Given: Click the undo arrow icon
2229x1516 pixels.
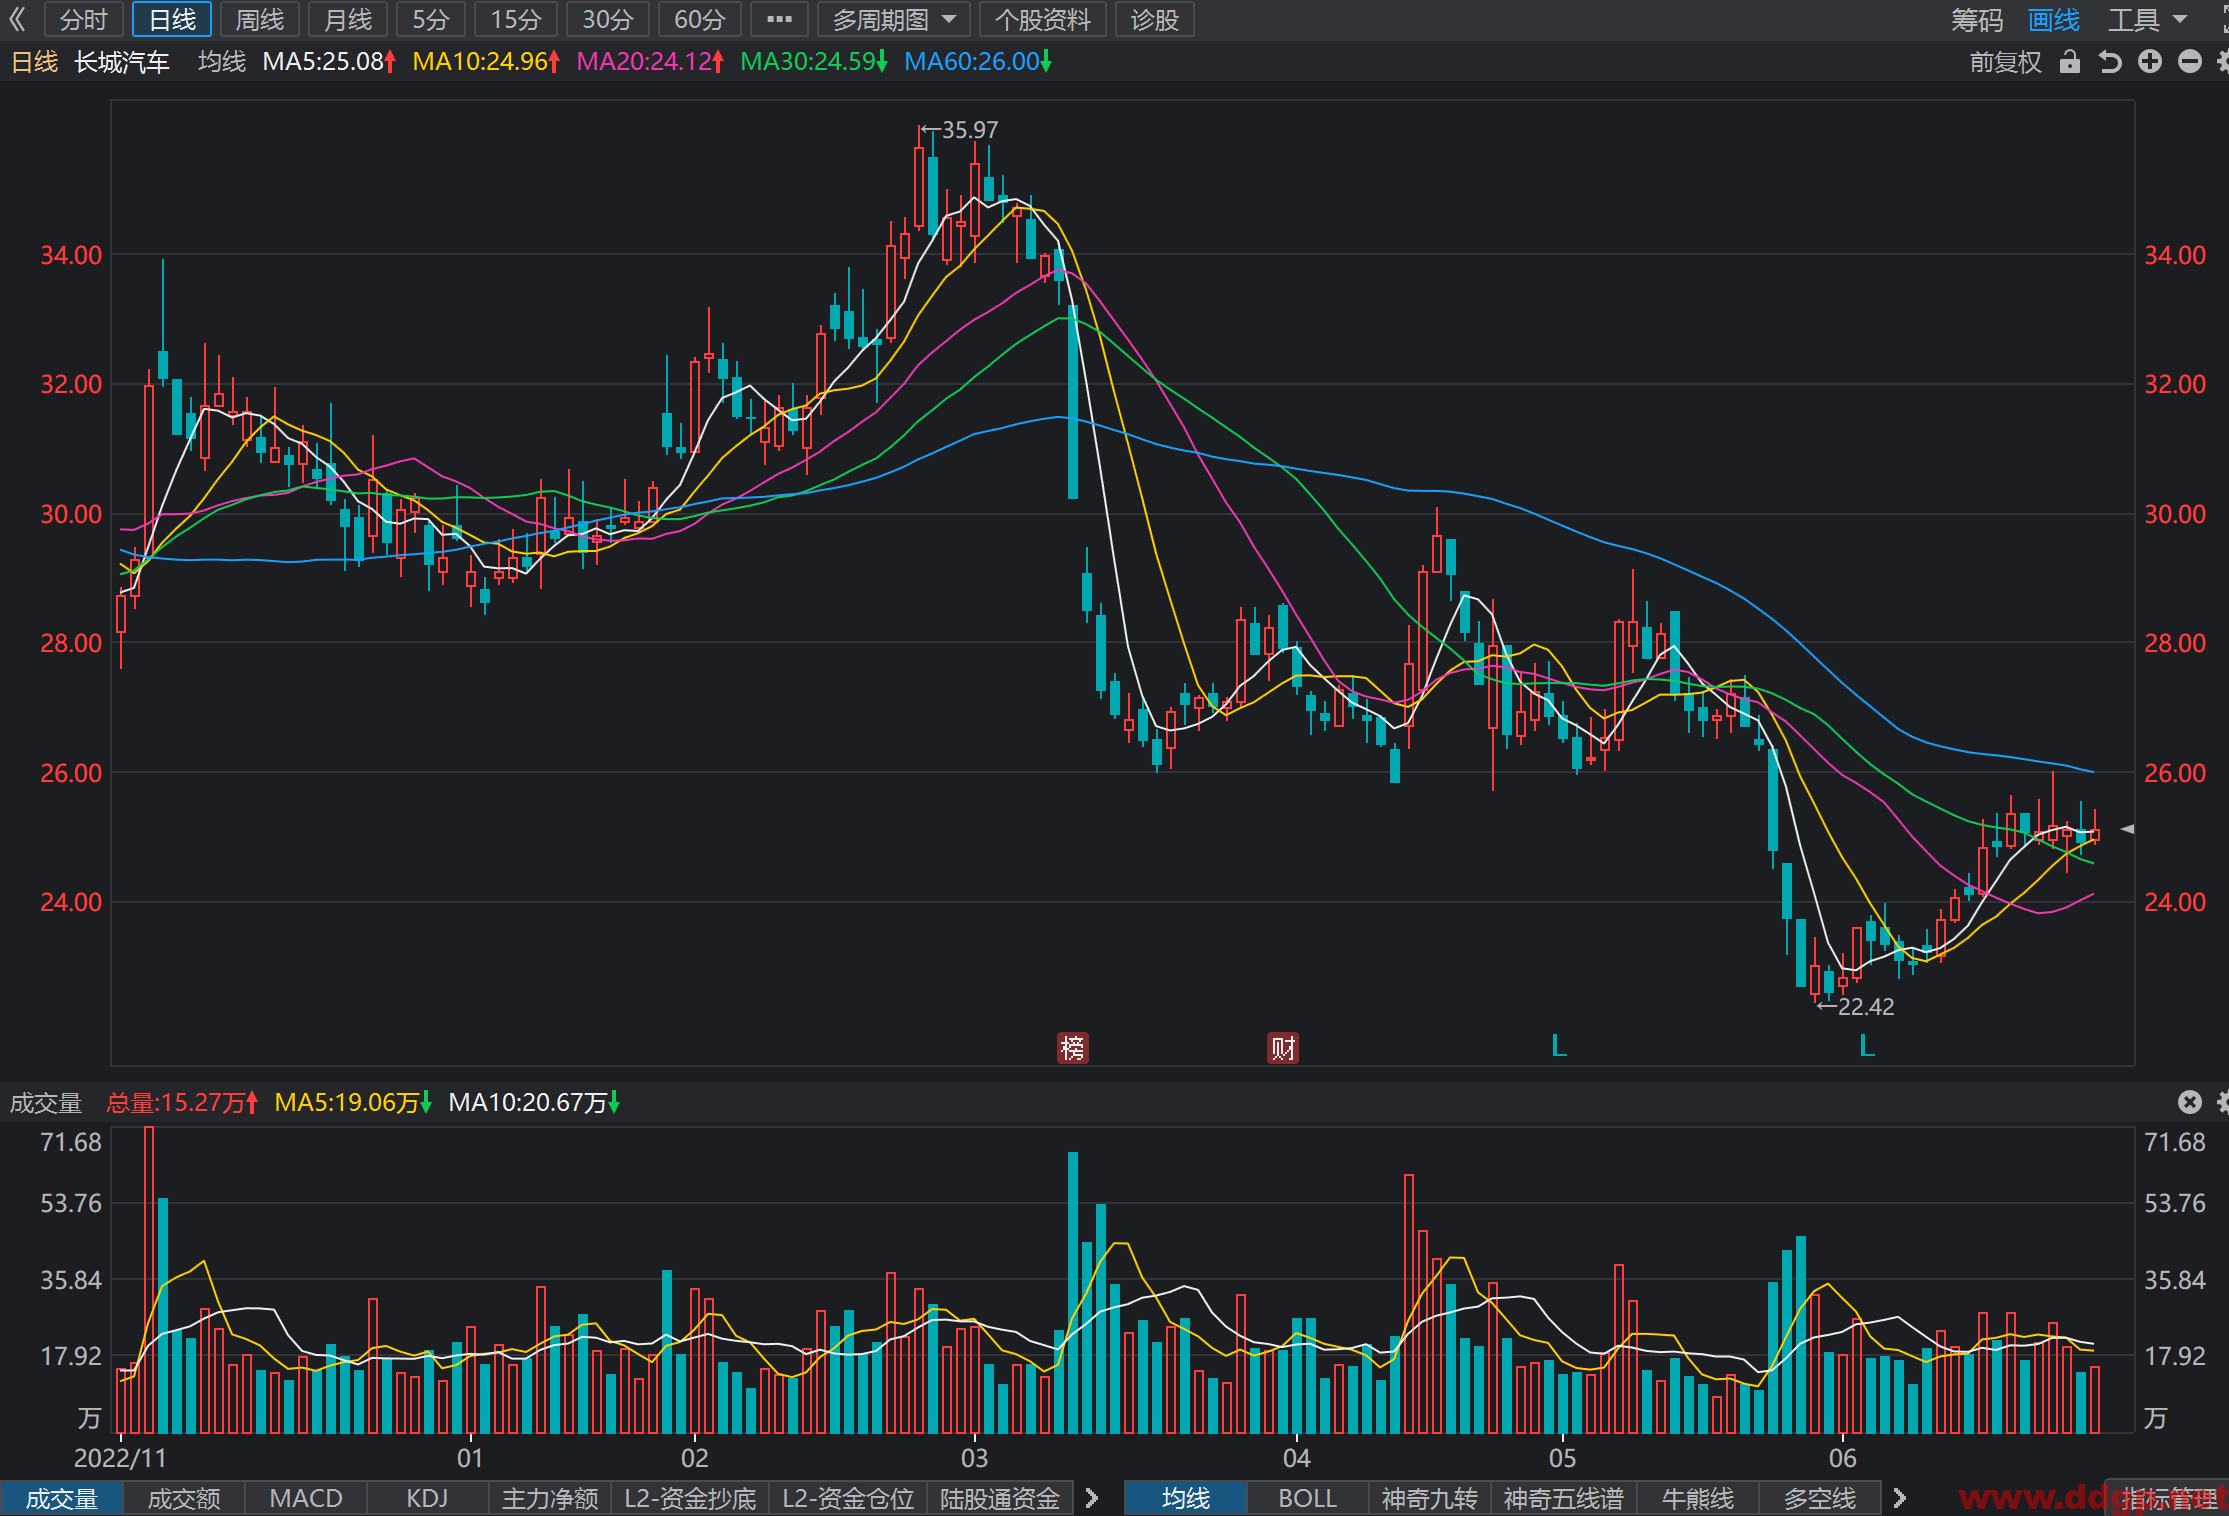Looking at the screenshot, I should 2110,62.
